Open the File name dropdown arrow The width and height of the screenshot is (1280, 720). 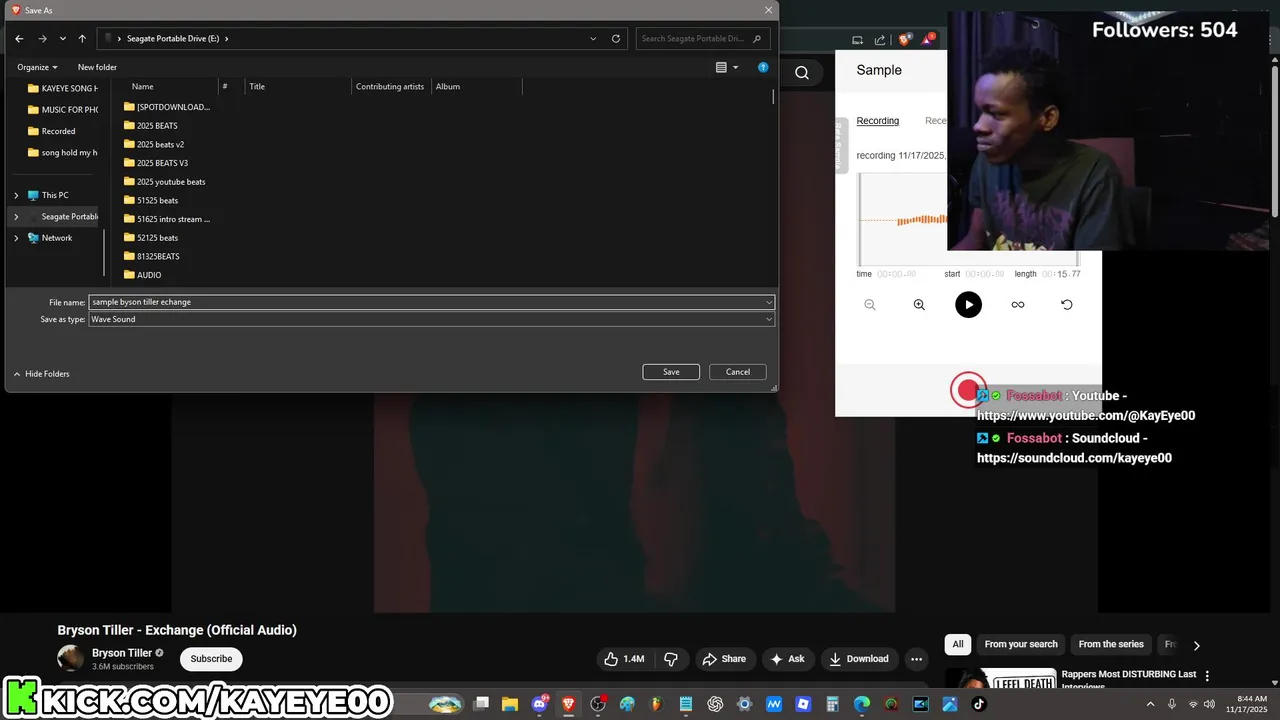coord(769,302)
